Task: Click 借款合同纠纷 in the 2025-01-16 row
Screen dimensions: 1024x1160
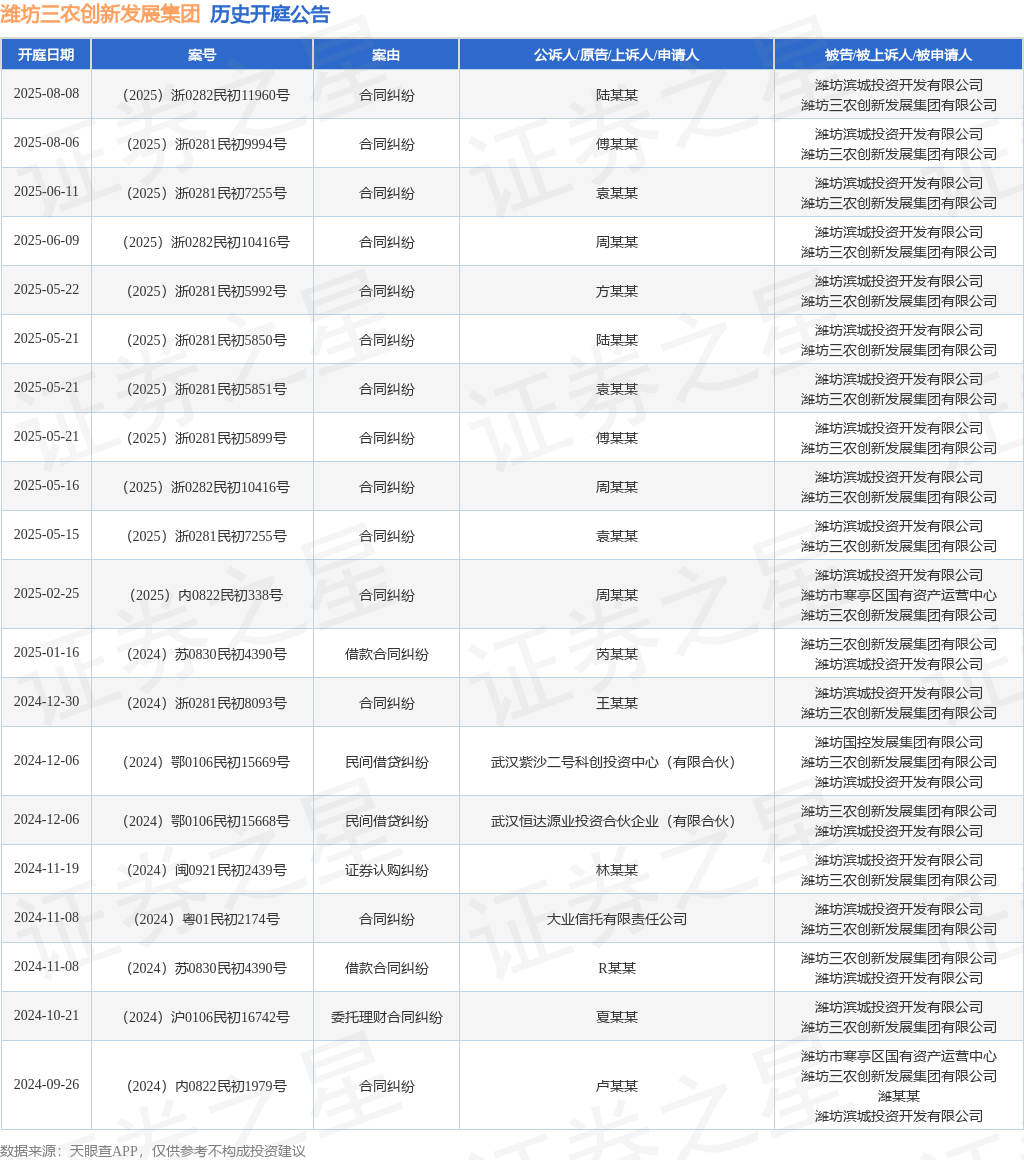Action: point(386,654)
